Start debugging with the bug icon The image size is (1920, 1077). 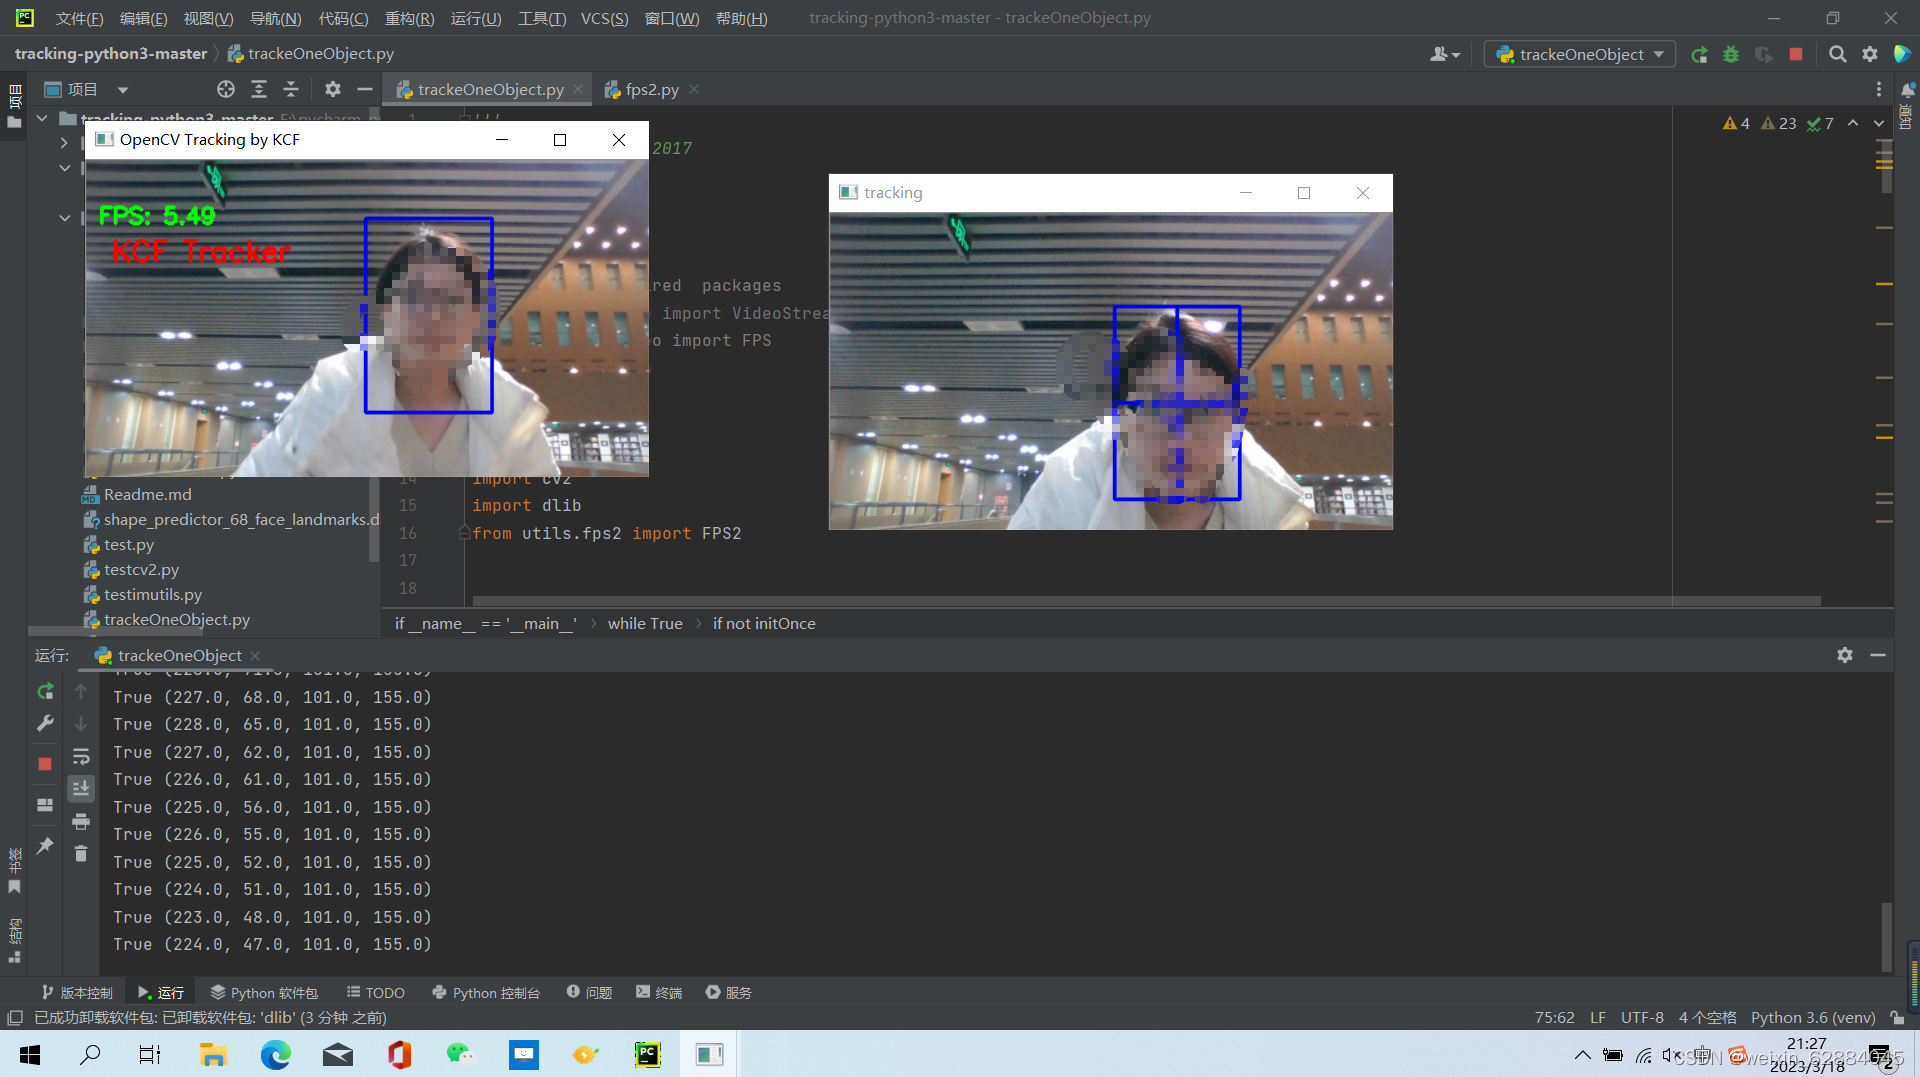point(1731,54)
